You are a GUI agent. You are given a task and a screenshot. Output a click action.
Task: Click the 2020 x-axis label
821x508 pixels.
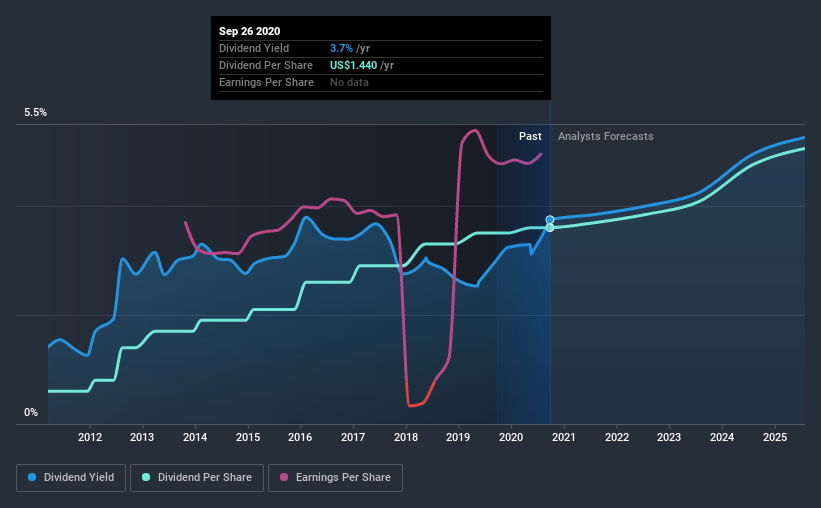511,437
